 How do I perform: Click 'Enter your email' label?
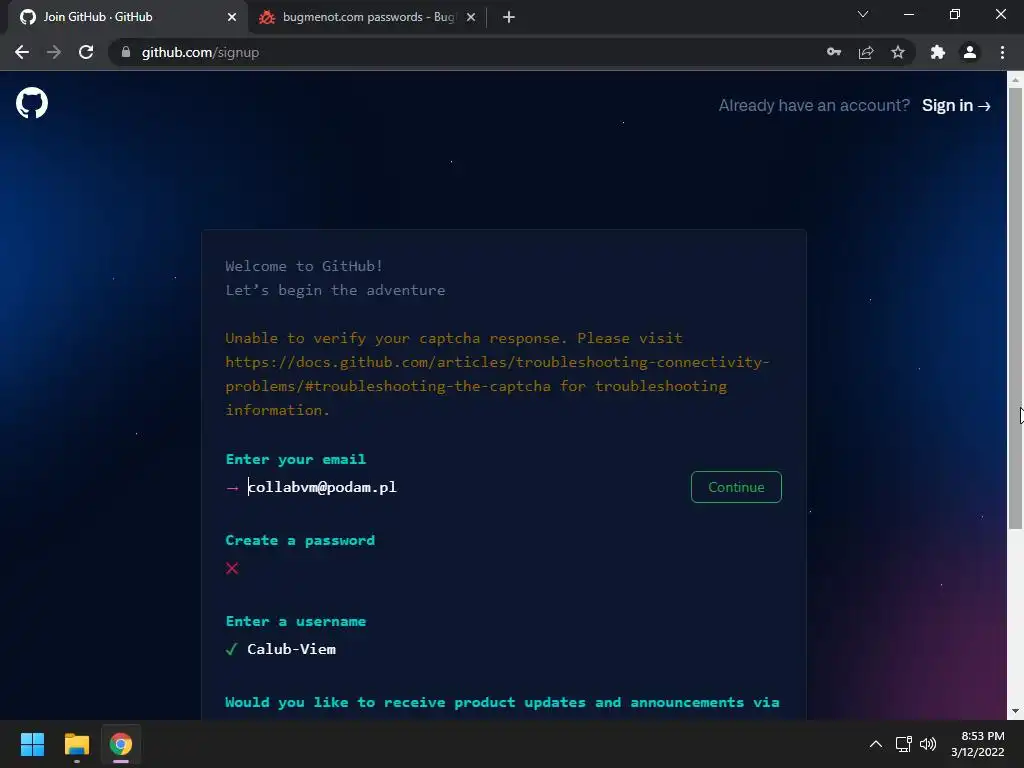click(296, 459)
